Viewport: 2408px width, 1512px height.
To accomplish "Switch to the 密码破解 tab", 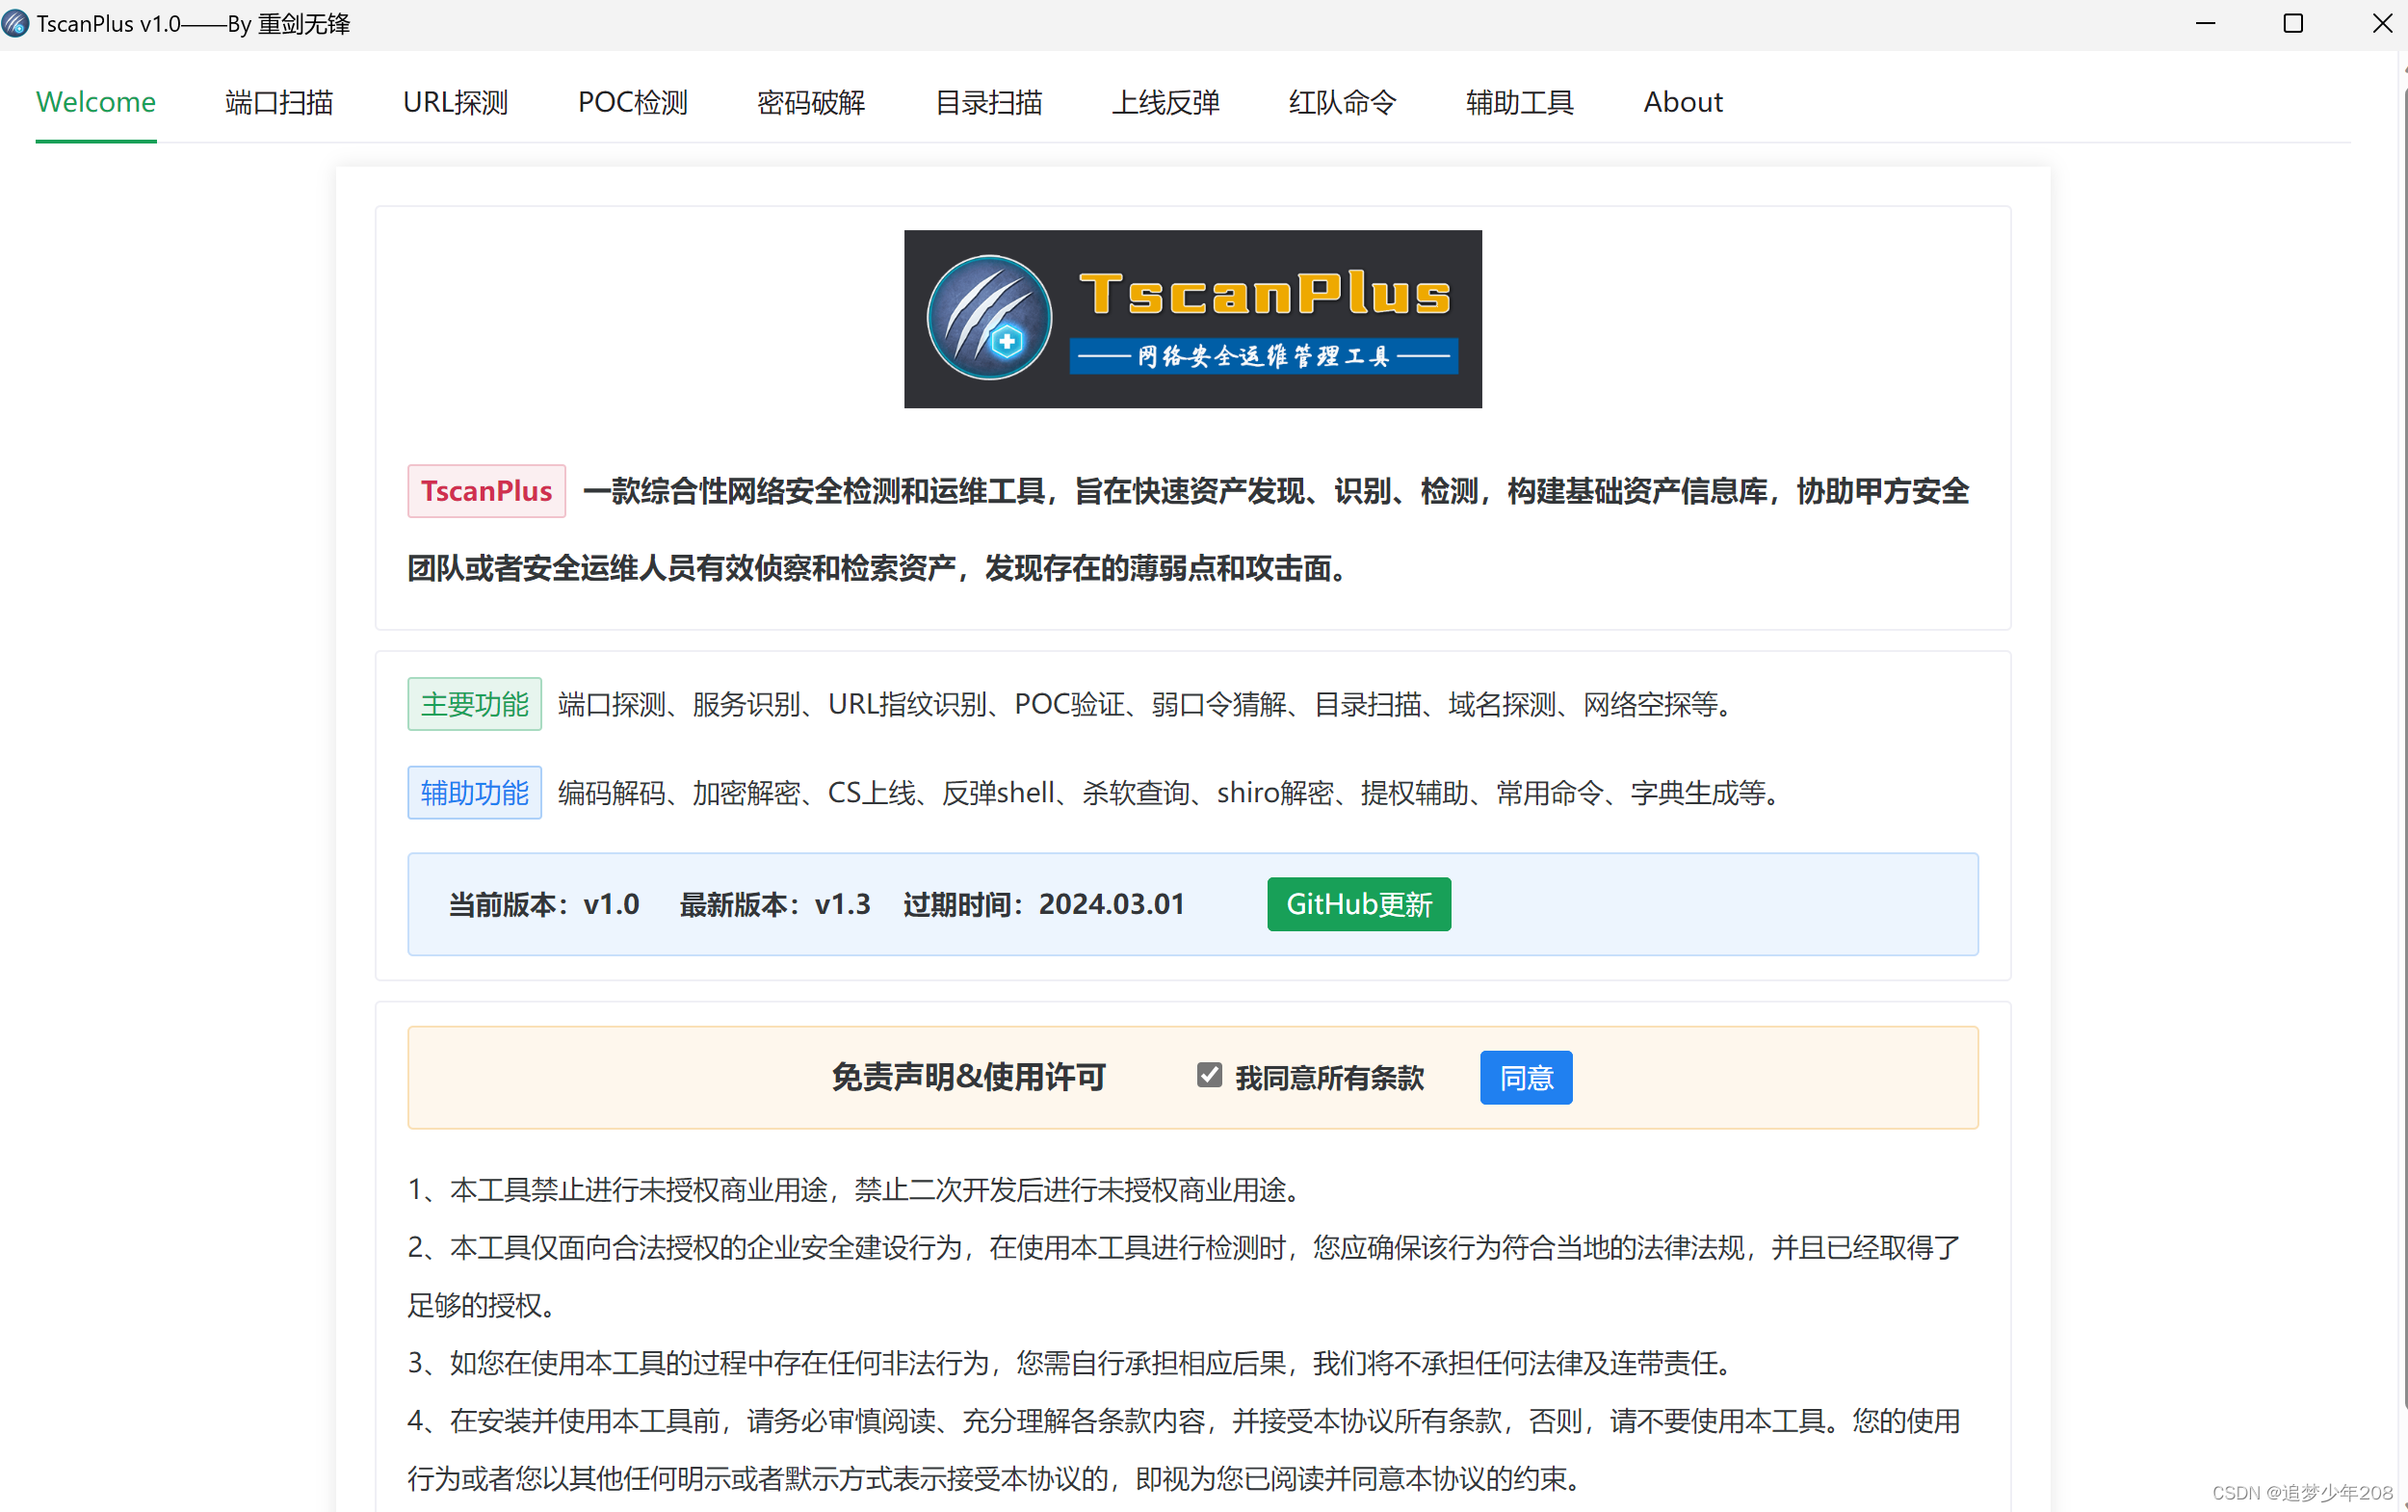I will coord(810,102).
